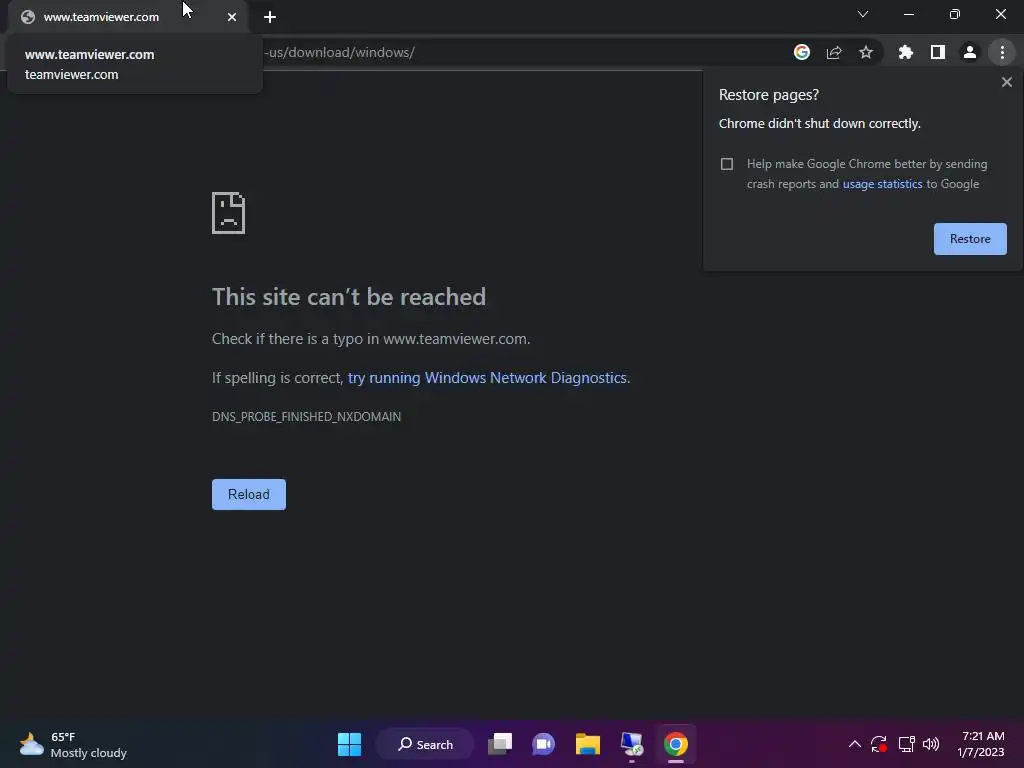Click the Google account icon in address bar

pos(801,52)
